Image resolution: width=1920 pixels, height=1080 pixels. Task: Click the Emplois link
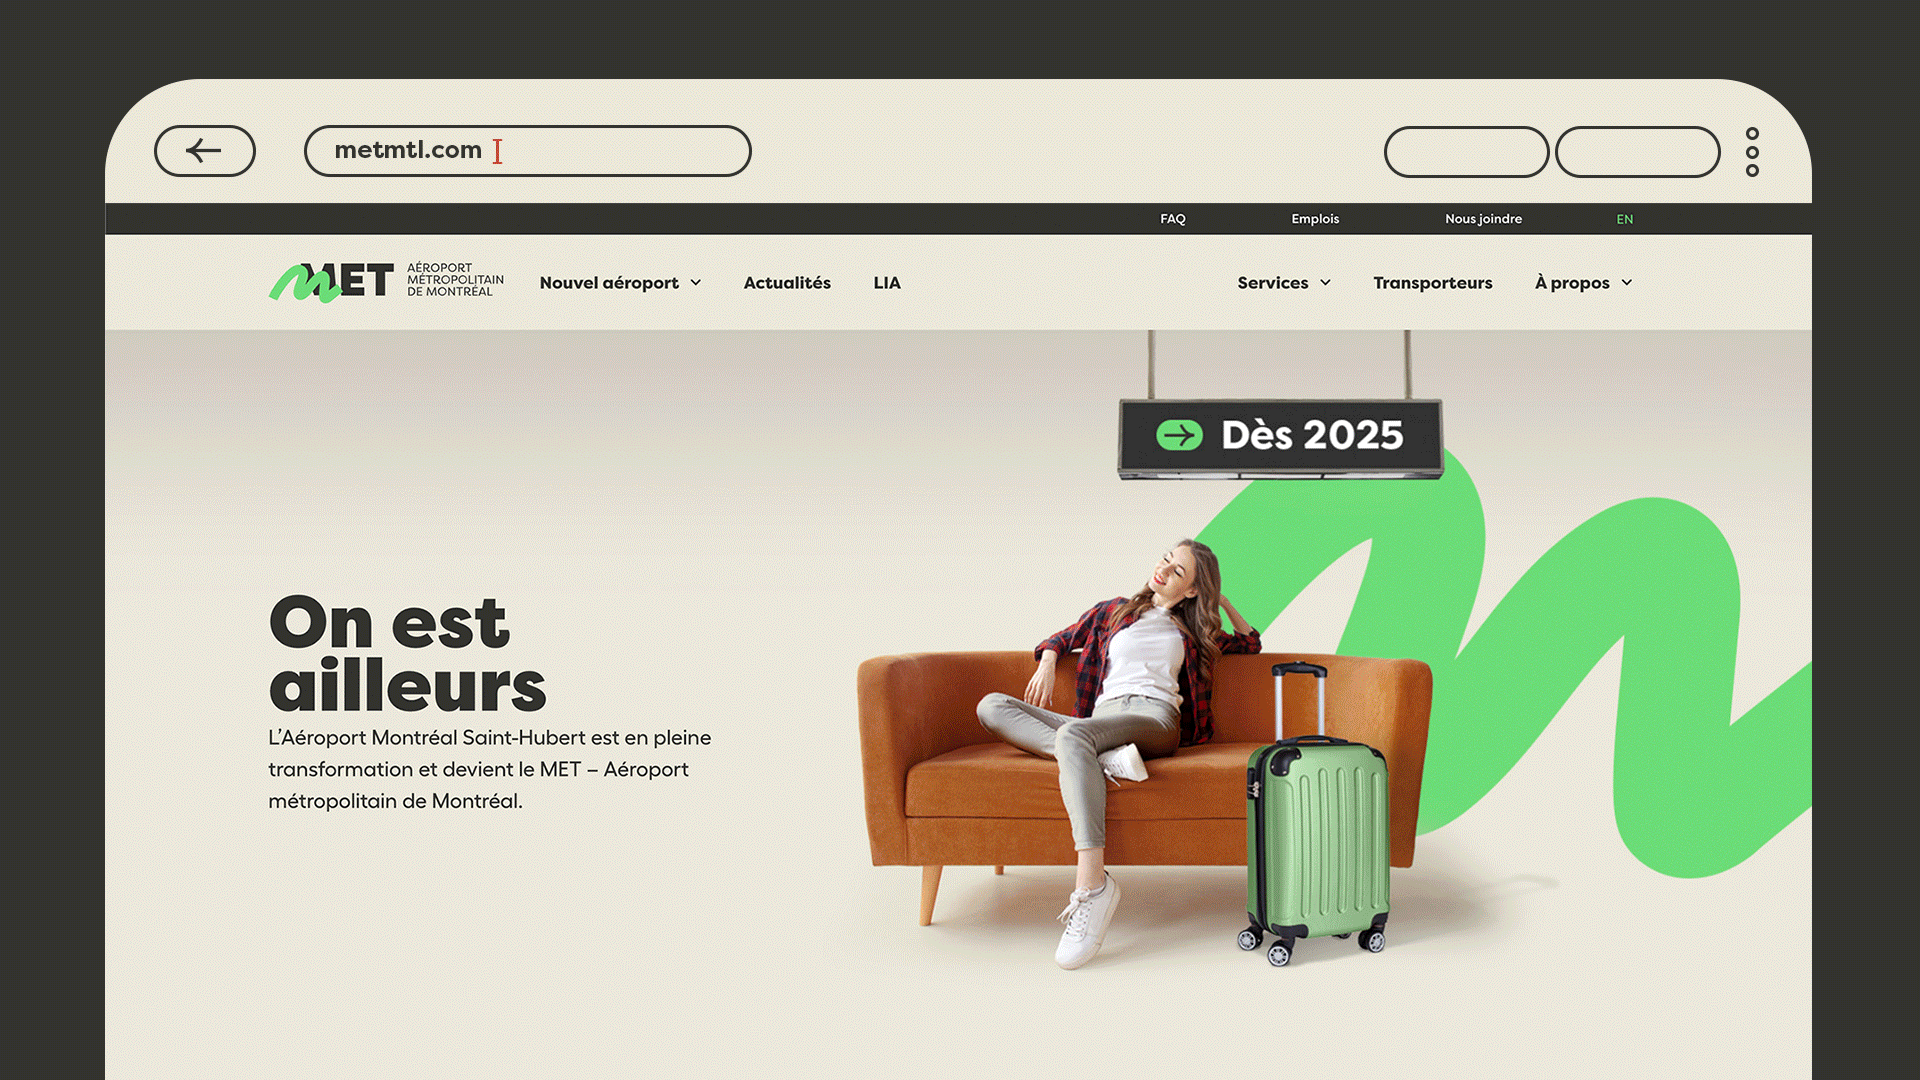[x=1315, y=219]
